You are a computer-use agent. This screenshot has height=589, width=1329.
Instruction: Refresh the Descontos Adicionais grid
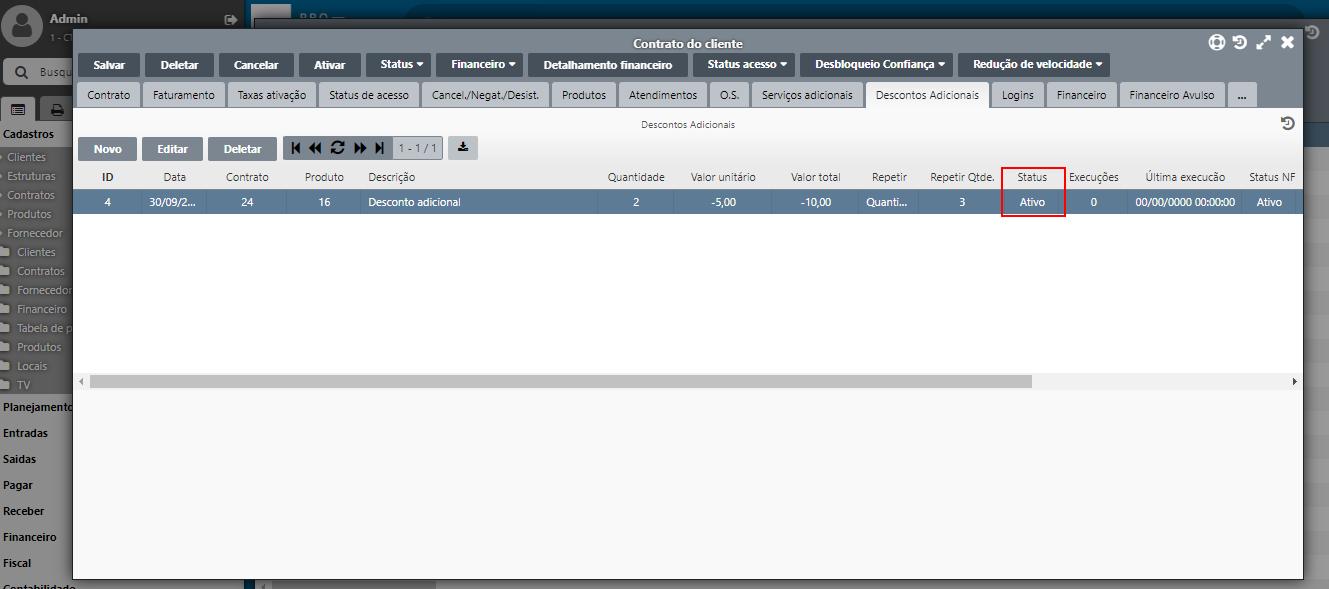point(337,148)
